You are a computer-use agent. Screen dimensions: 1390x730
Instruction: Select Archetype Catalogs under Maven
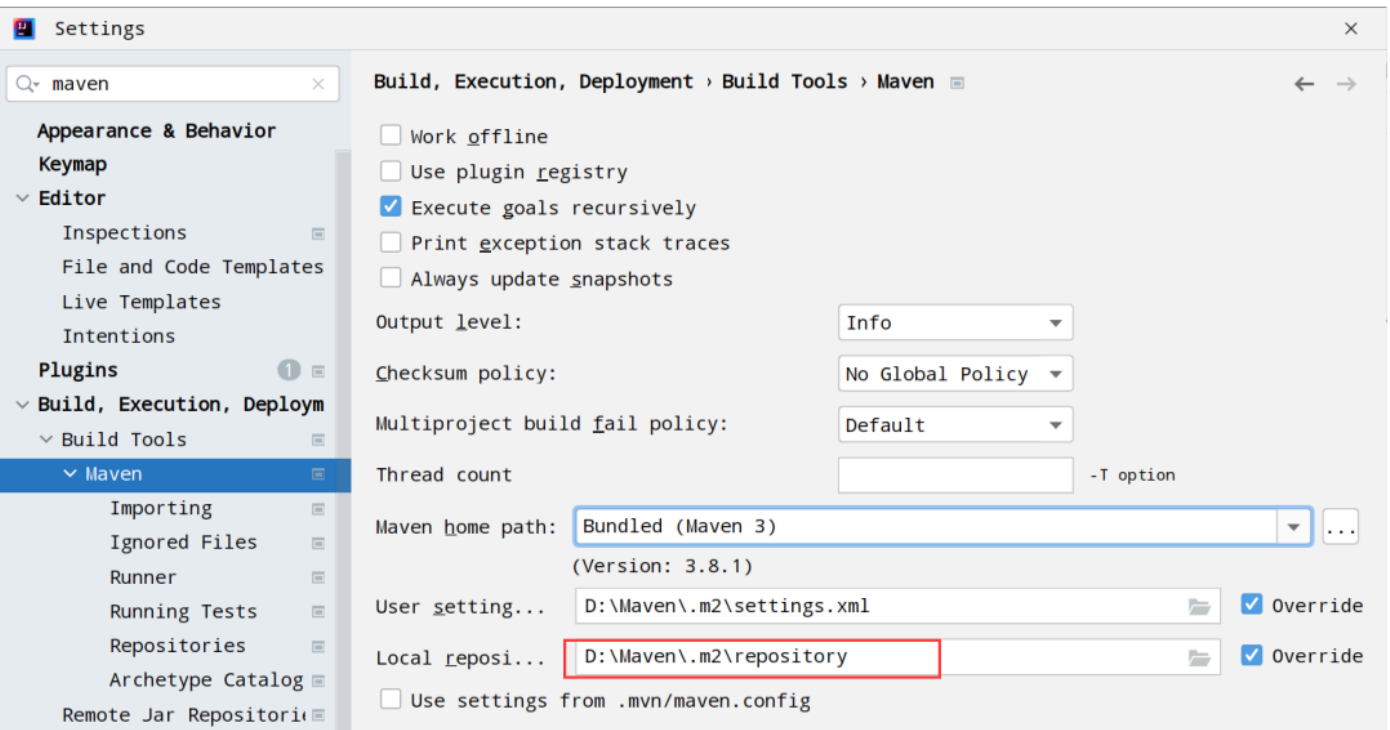tap(206, 681)
